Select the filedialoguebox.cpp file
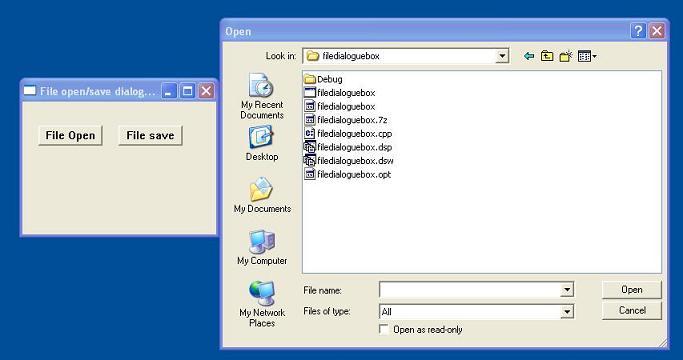 coord(348,133)
